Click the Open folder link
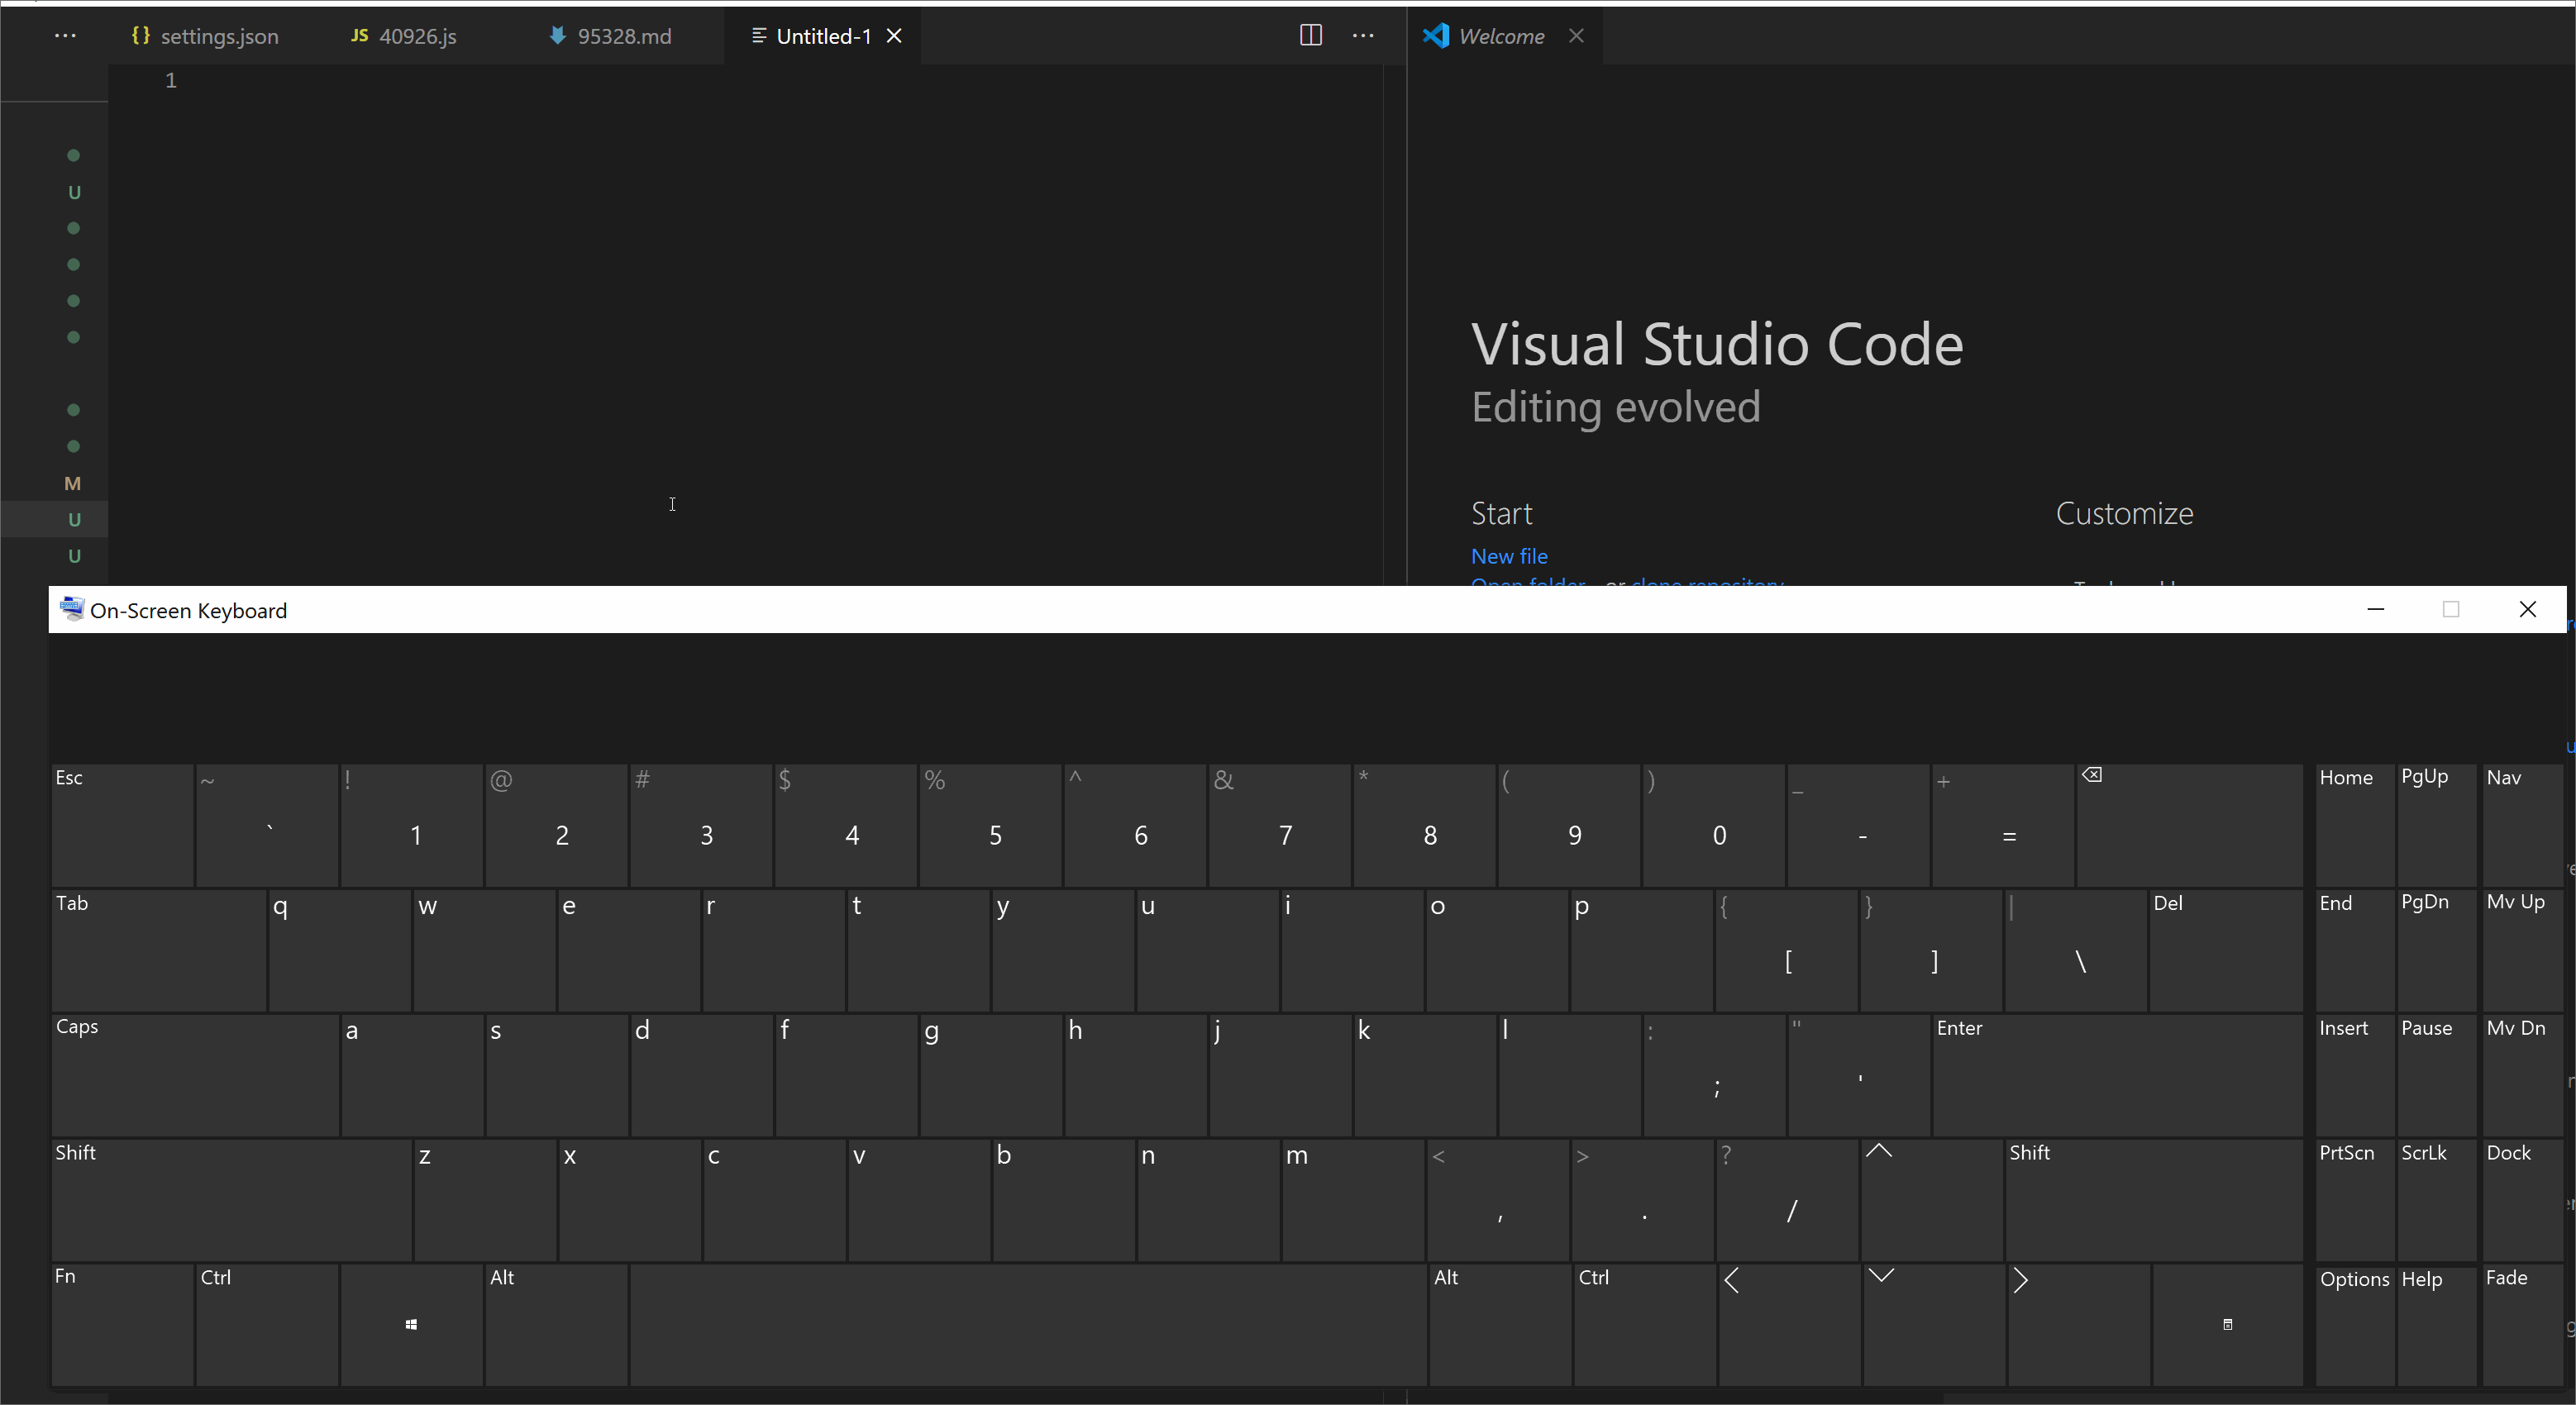 1527,585
